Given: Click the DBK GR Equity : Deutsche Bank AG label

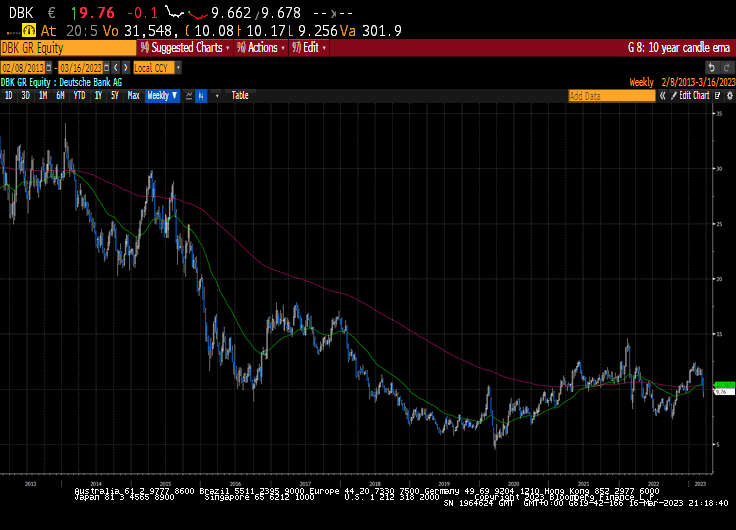Looking at the screenshot, I should point(61,82).
